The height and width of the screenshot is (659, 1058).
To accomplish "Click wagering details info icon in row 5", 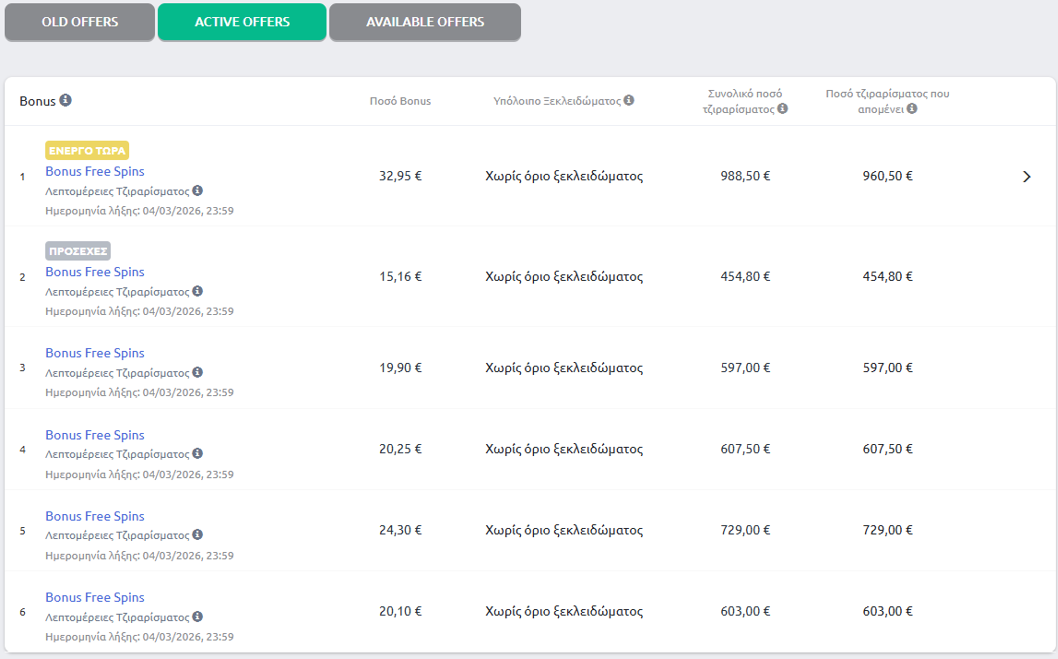I will coord(197,536).
